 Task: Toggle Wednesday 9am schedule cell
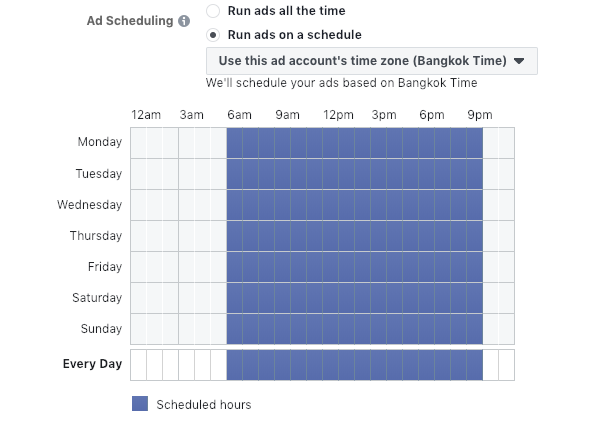coord(283,205)
